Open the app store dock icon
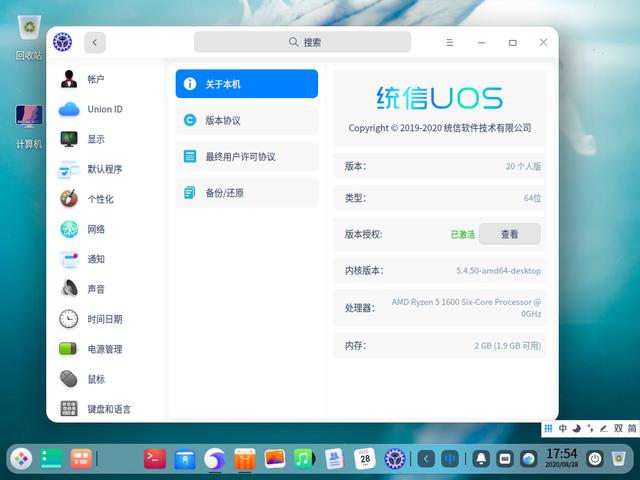 [x=245, y=459]
